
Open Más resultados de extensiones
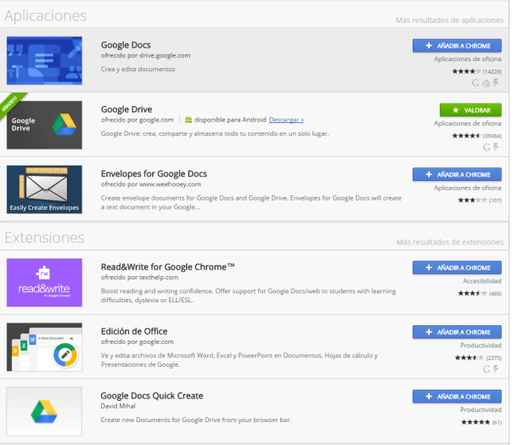(450, 242)
